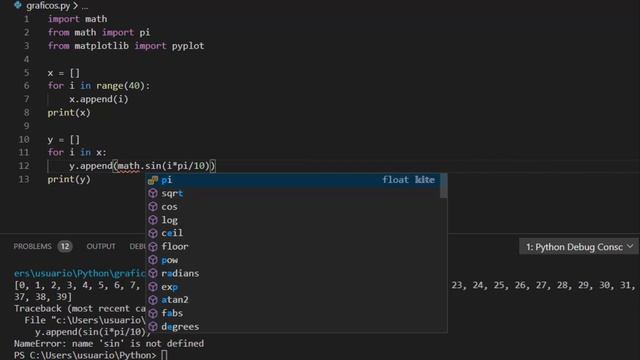Click 'range(40):' on line 6
640x360 pixels.
point(123,86)
